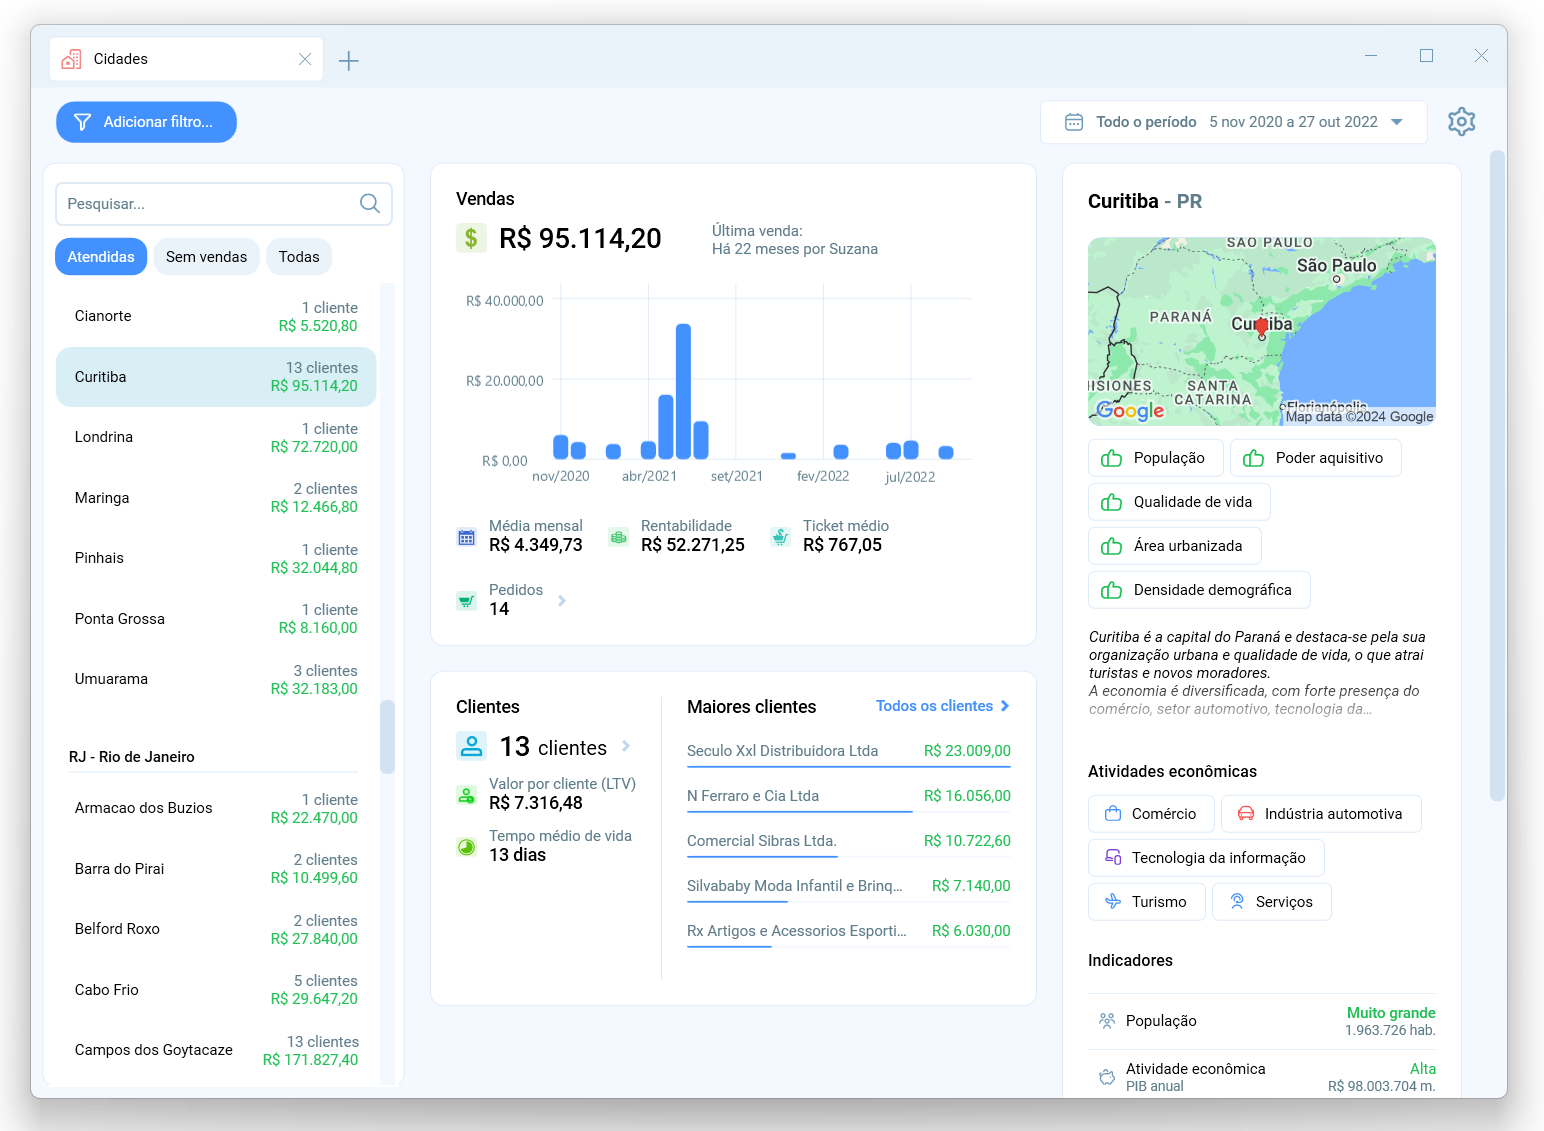This screenshot has height=1131, width=1544.
Task: Click the search magnifier icon
Action: coord(370,204)
